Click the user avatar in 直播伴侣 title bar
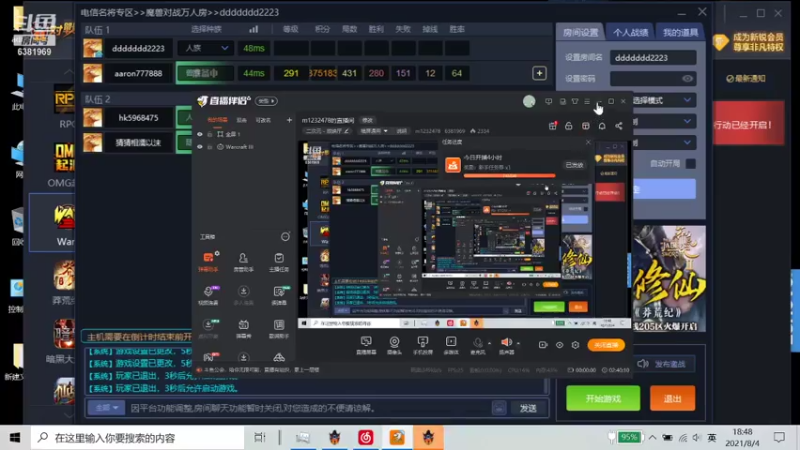Image resolution: width=800 pixels, height=450 pixels. coord(529,101)
